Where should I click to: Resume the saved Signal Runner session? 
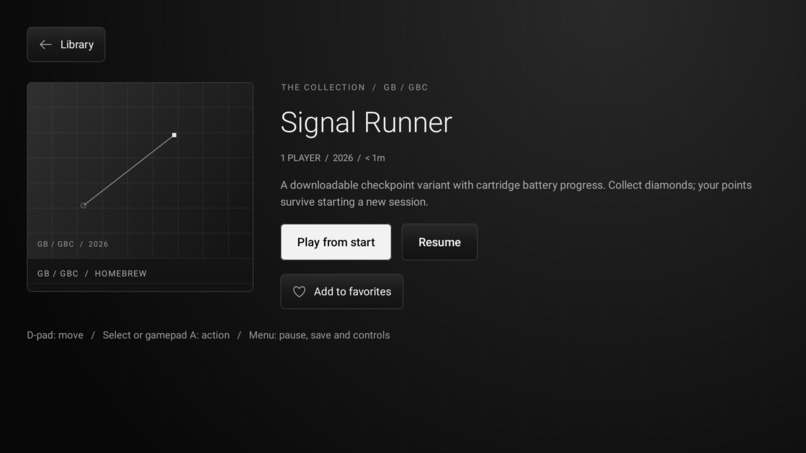(x=439, y=242)
